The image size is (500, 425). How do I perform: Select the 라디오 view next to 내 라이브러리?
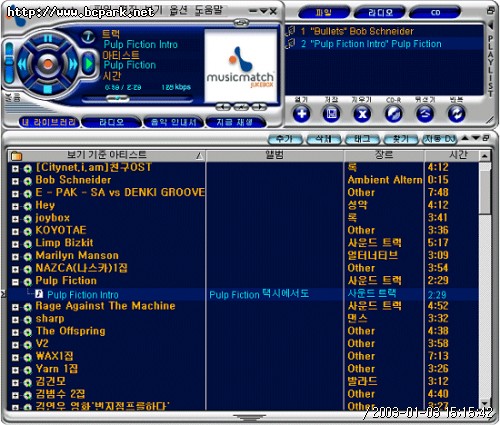point(111,122)
